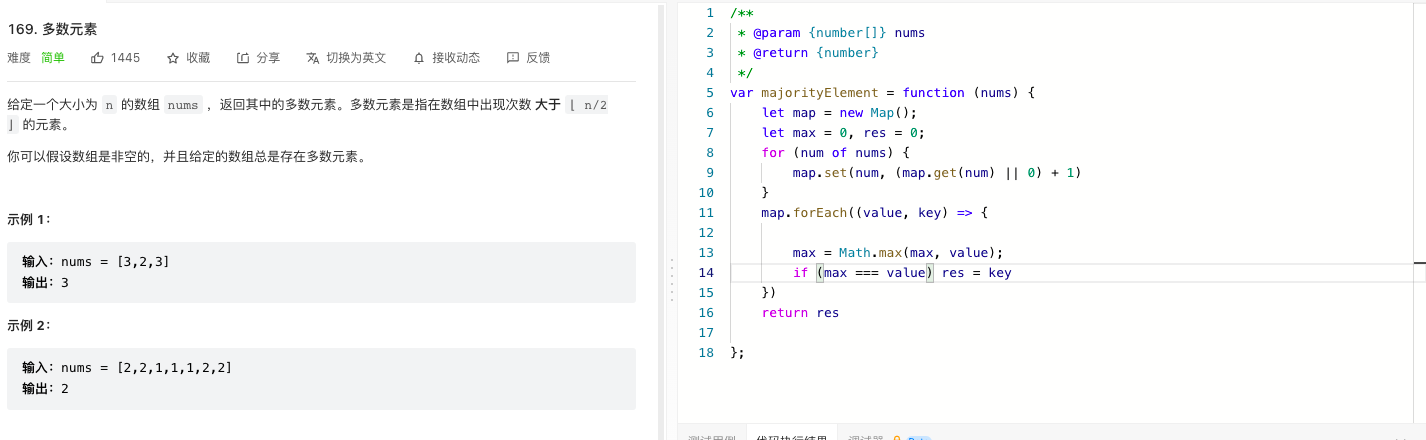Click the max = Math.max(max, value); line

coord(897,252)
